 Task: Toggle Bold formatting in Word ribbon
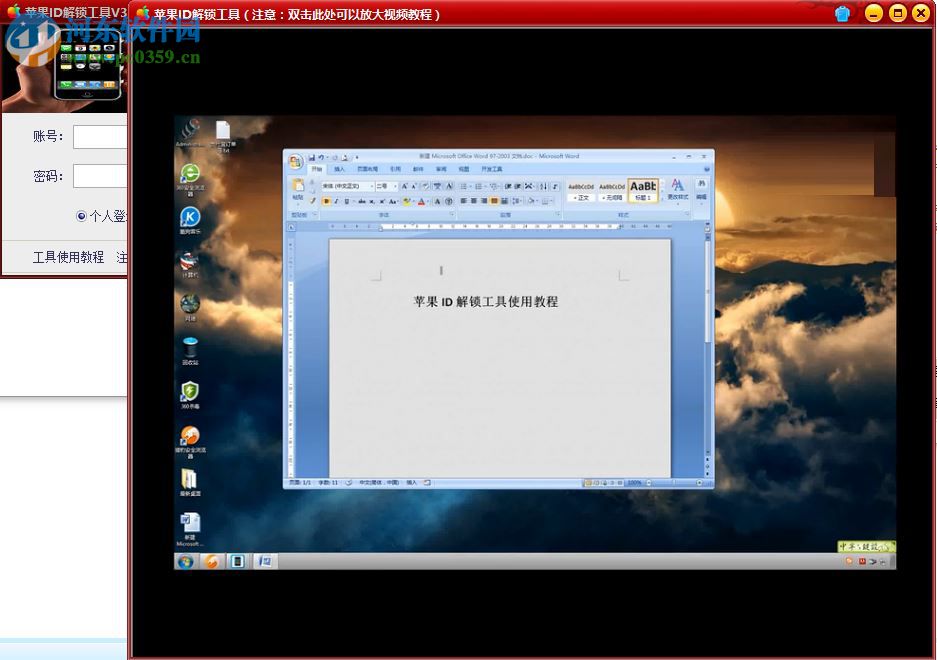pyautogui.click(x=326, y=201)
